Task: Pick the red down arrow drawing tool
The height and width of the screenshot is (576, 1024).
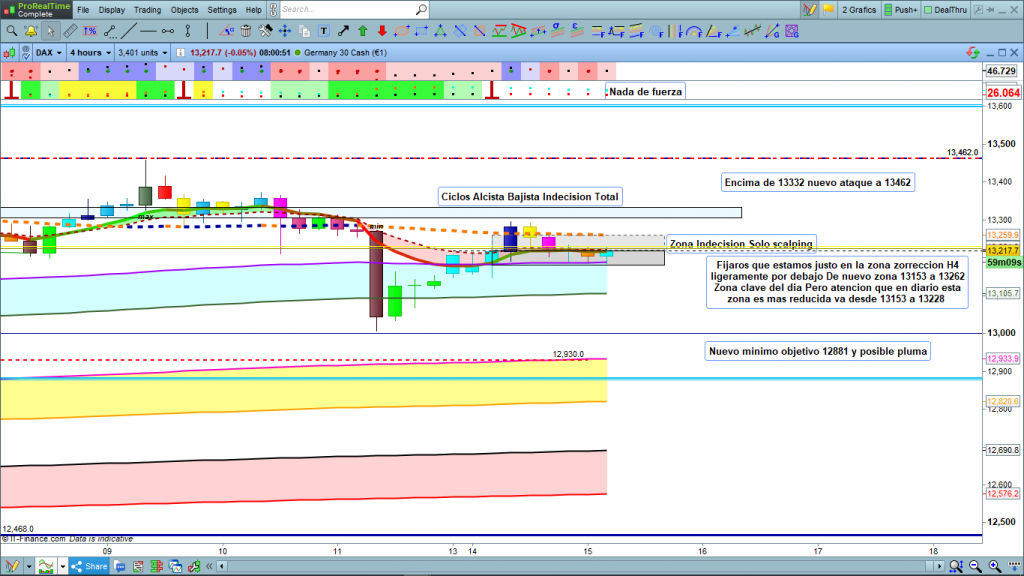Action: coord(380,30)
